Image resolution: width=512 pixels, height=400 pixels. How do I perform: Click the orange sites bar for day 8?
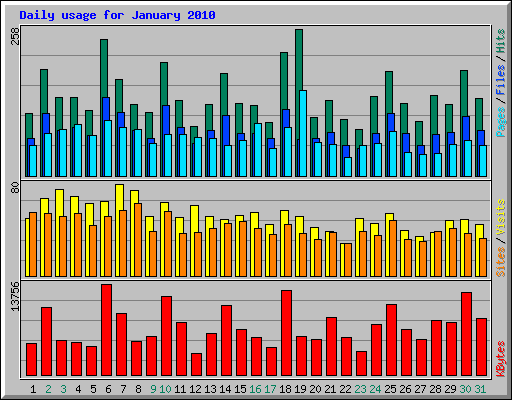click(138, 240)
